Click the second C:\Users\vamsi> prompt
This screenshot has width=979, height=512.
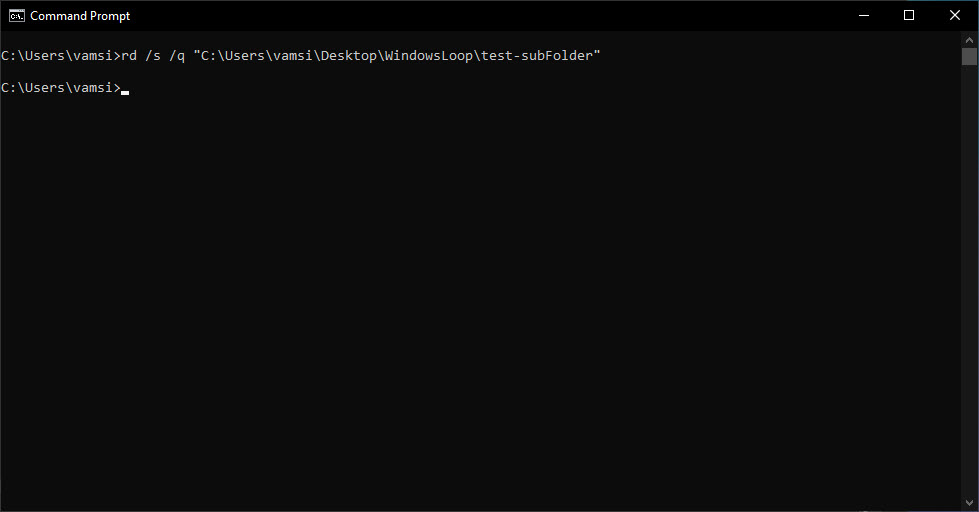(61, 87)
